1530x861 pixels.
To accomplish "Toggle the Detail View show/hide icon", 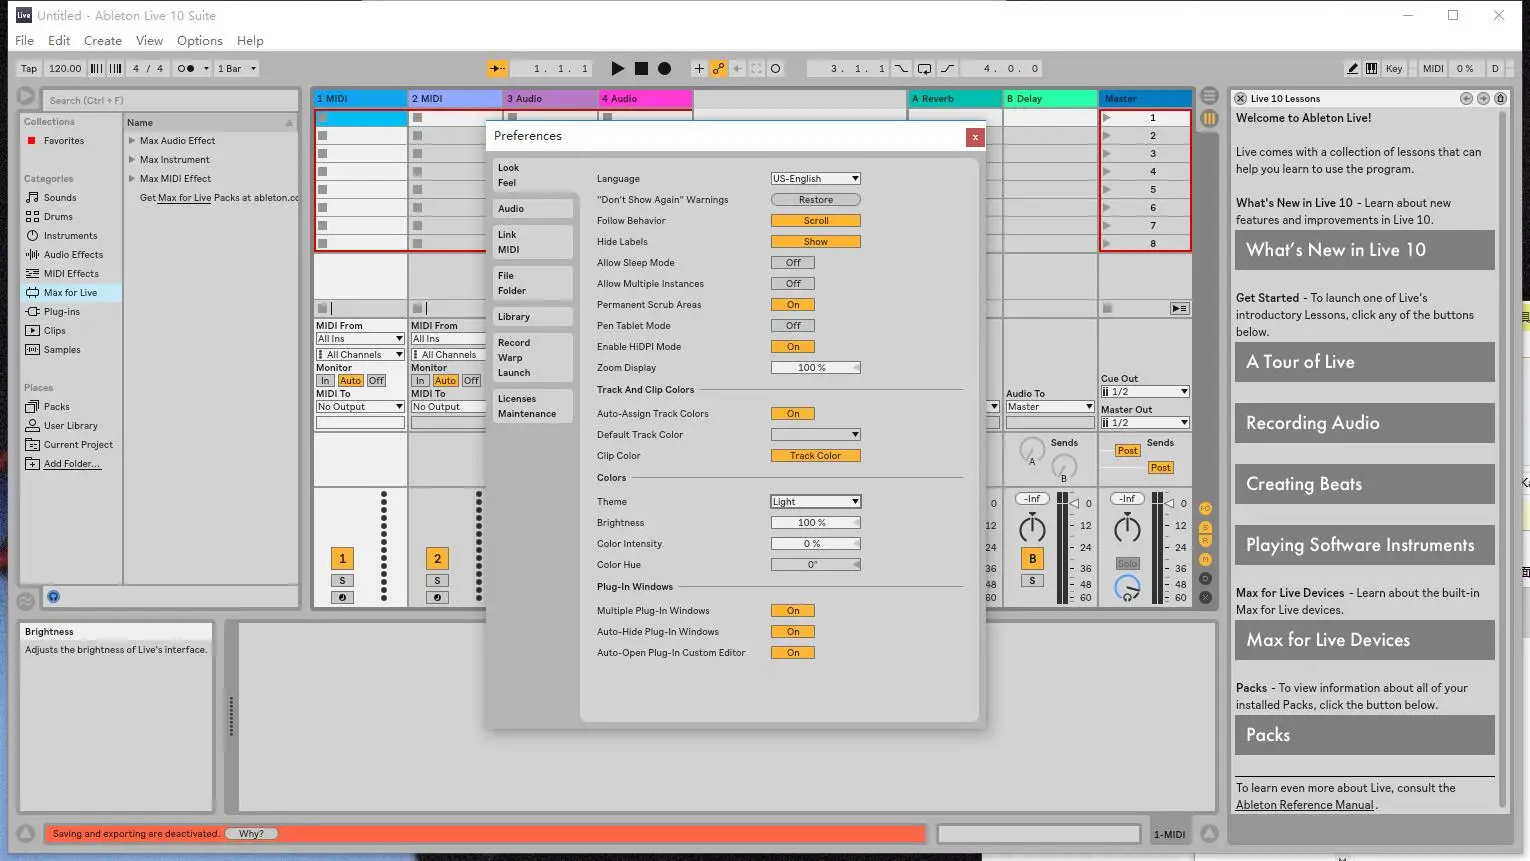I will coord(1209,833).
